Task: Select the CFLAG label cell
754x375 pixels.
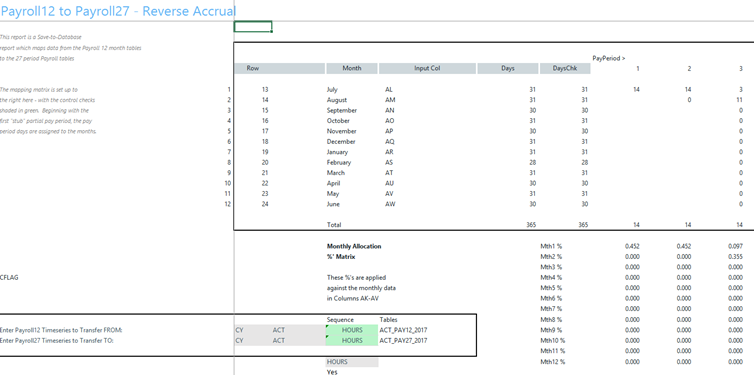Action: click(9, 277)
